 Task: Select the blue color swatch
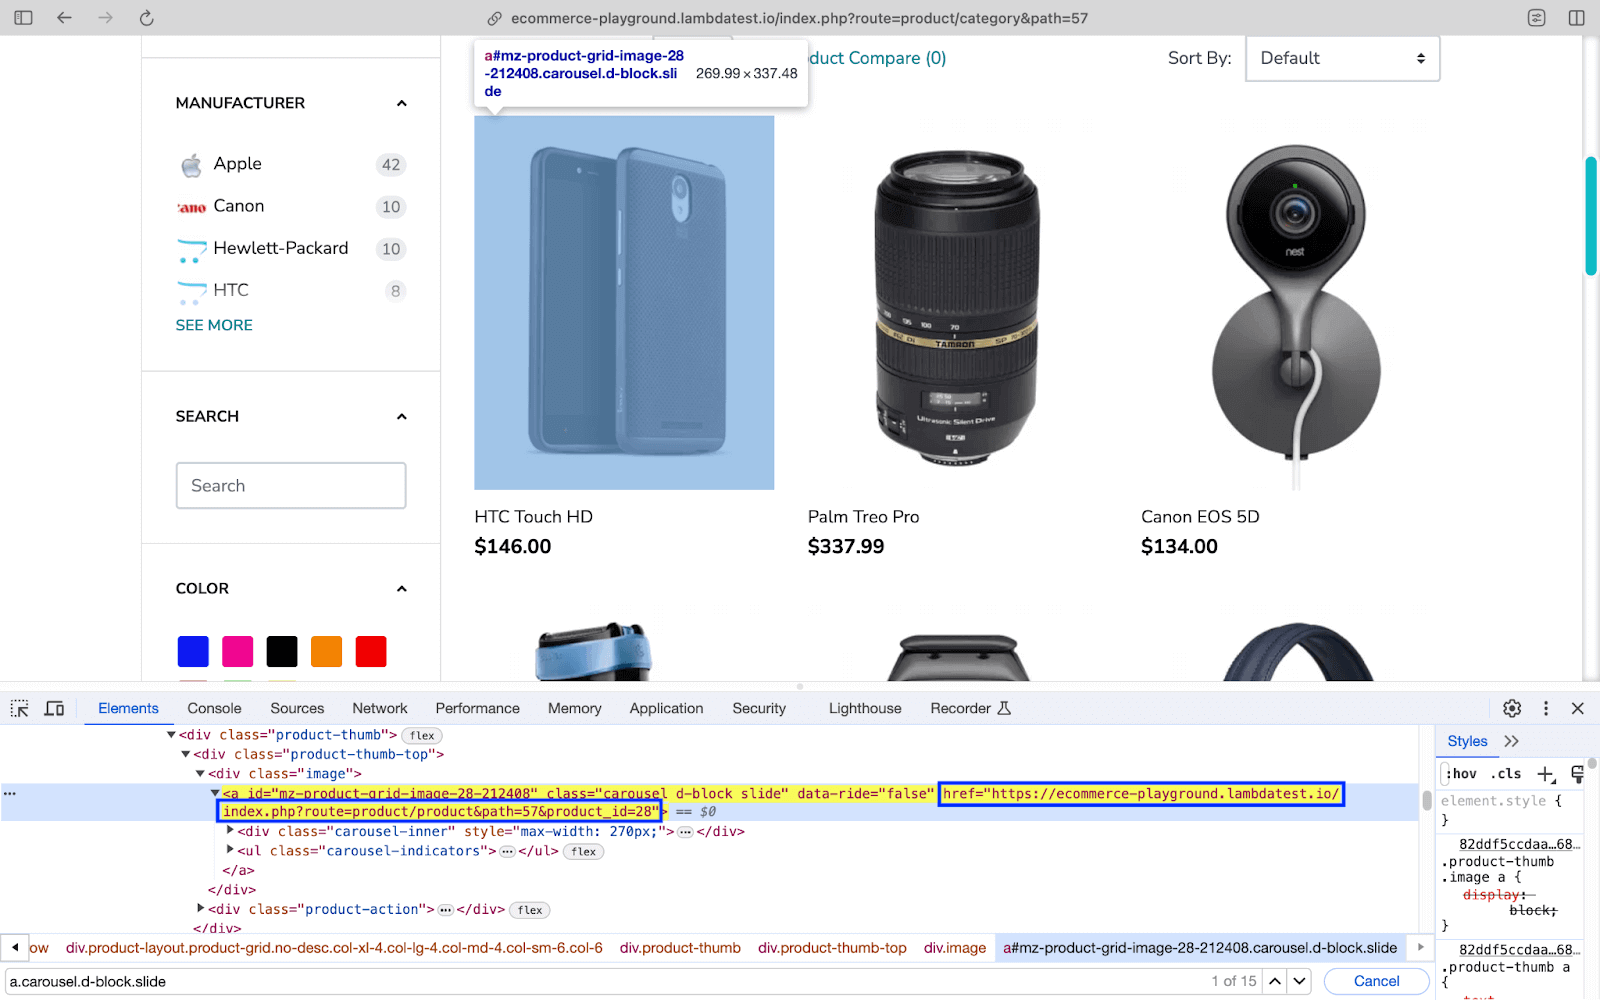[193, 651]
